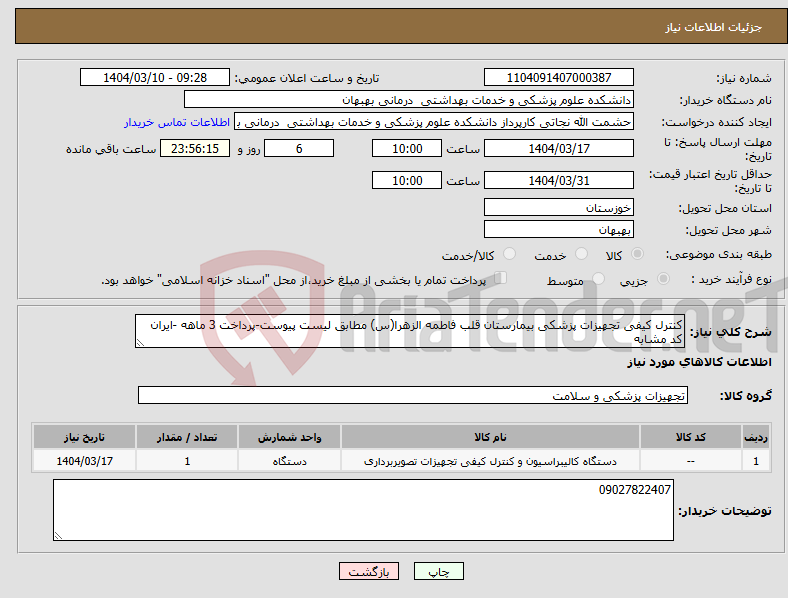
Task: Click the resize handle of description box
Action: 140,343
